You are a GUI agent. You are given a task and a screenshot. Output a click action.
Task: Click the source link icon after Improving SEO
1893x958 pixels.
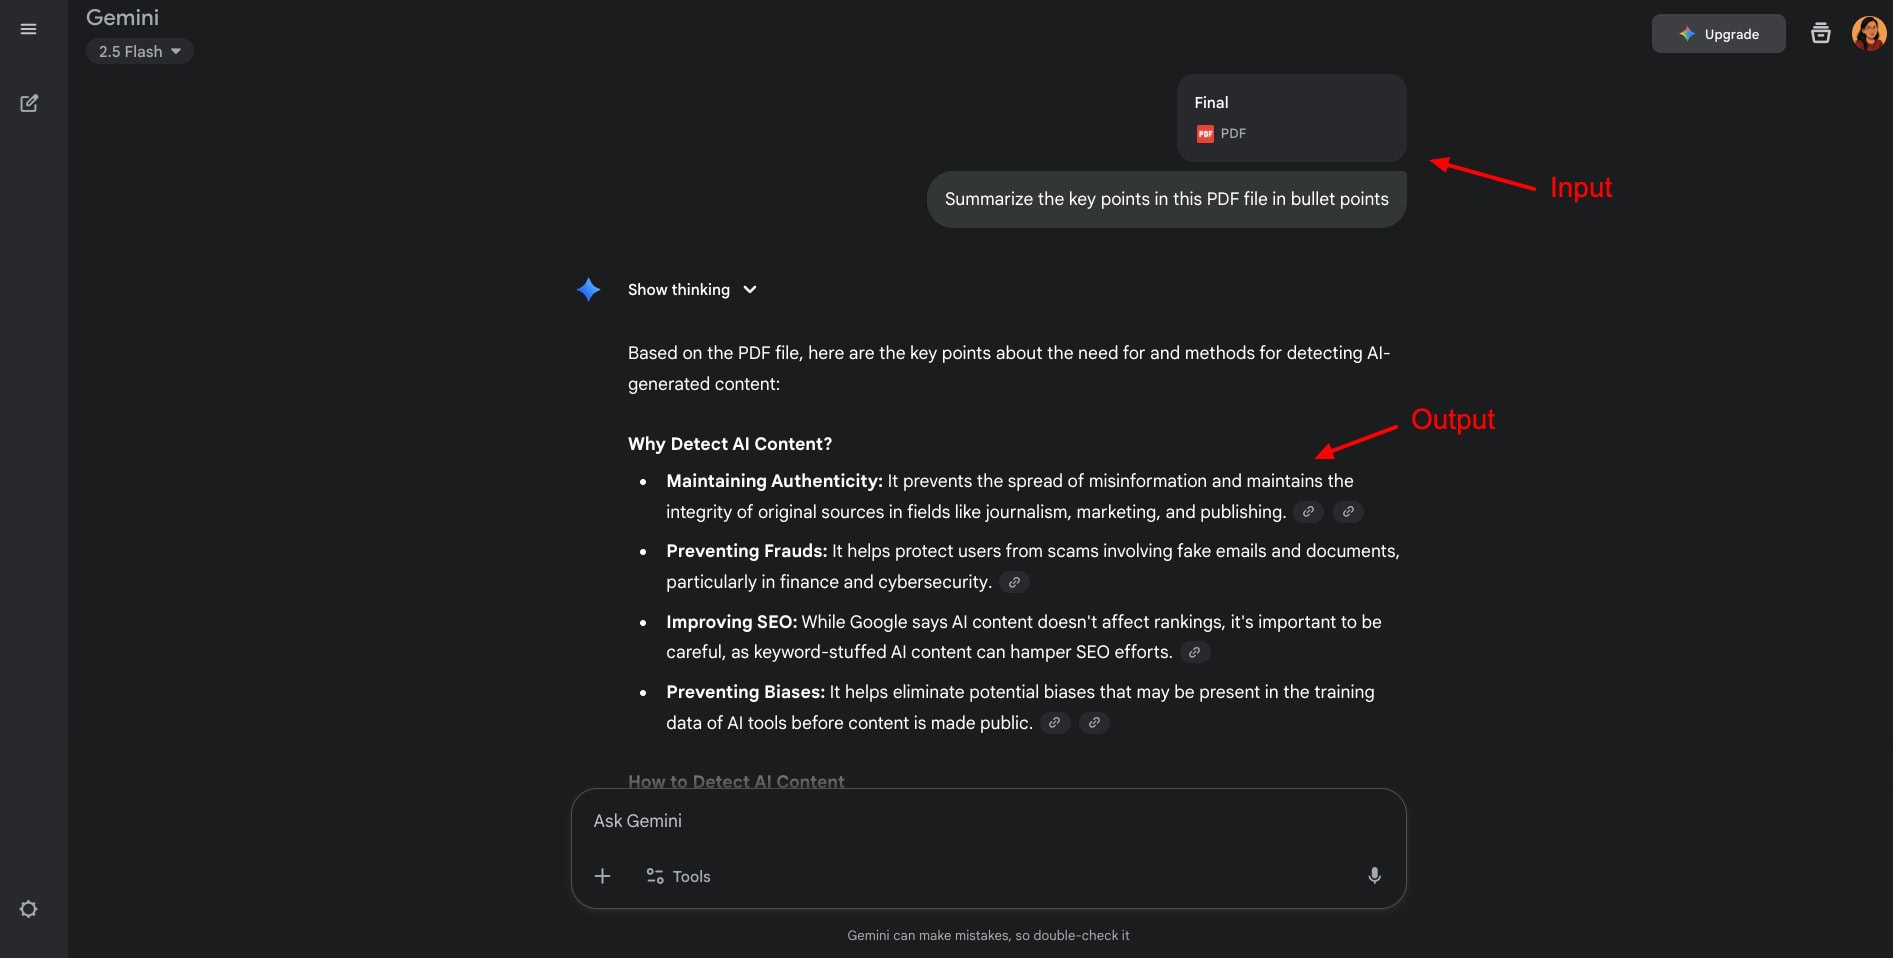1194,652
